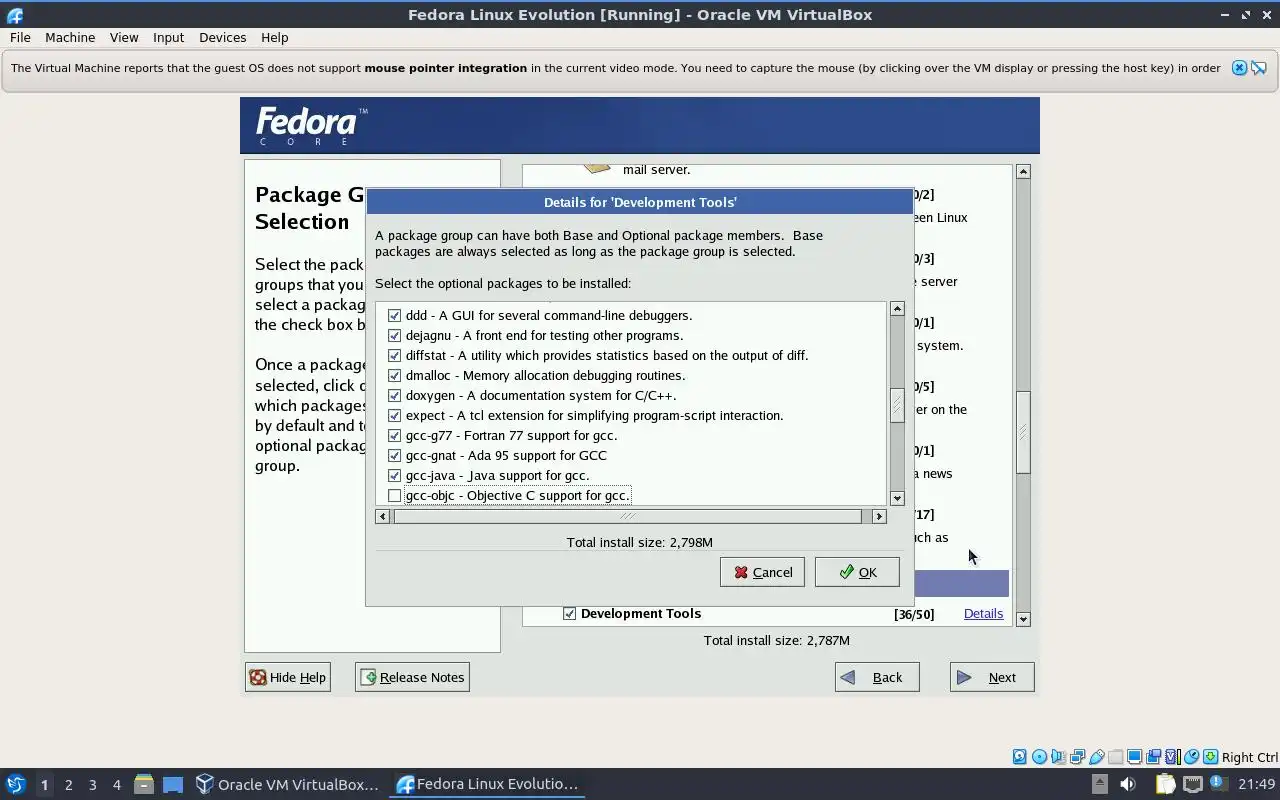This screenshot has height=800, width=1280.
Task: Click the Fedora Linux Evolution taskbar entry
Action: click(487, 785)
